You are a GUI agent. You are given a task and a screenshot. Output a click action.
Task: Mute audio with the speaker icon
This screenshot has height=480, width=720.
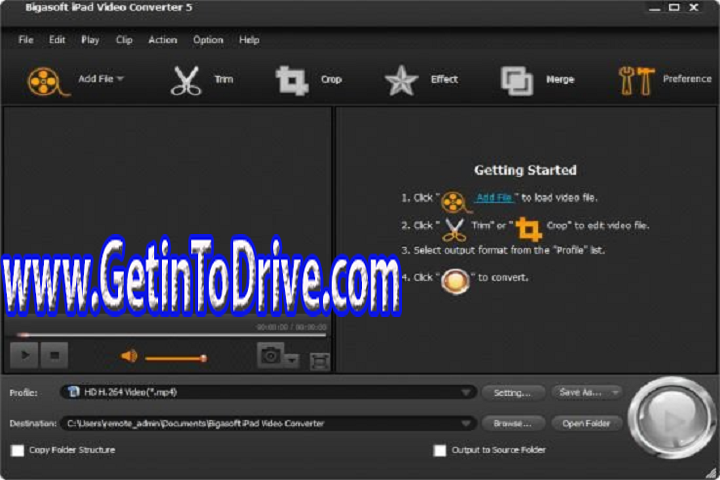129,356
